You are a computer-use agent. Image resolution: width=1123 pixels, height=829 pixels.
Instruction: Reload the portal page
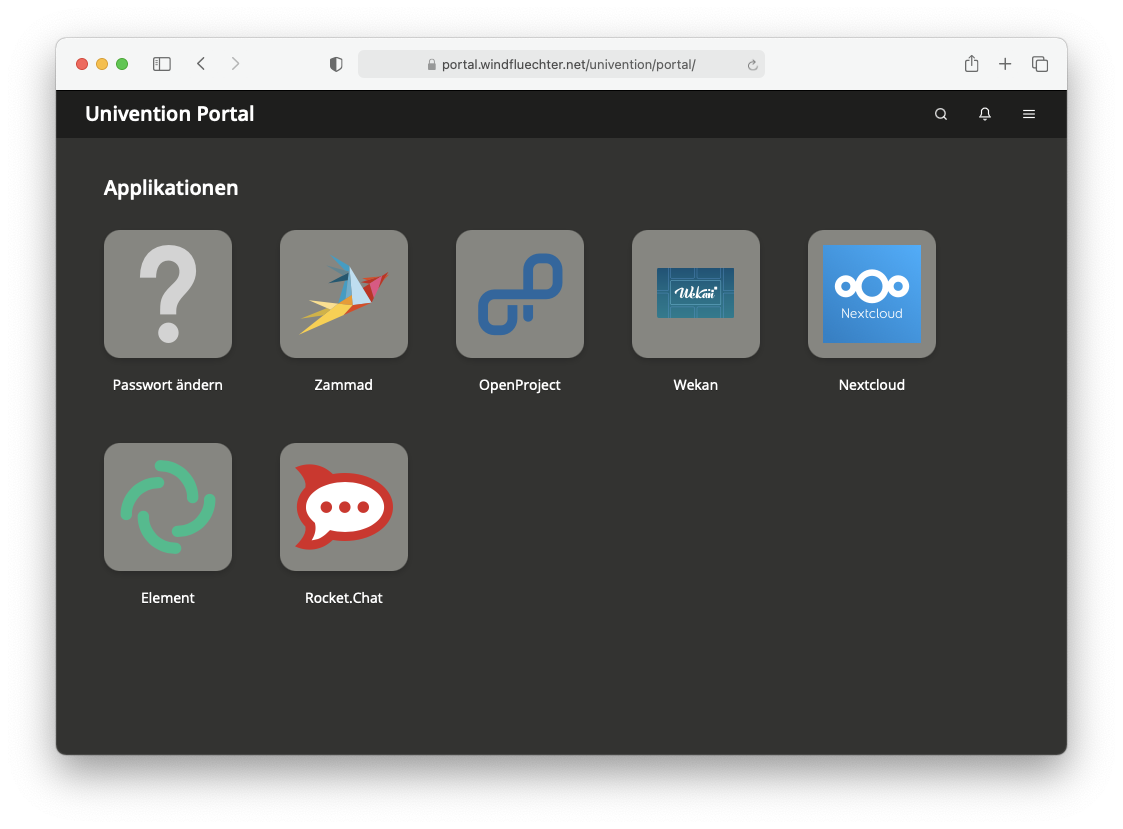pos(752,65)
